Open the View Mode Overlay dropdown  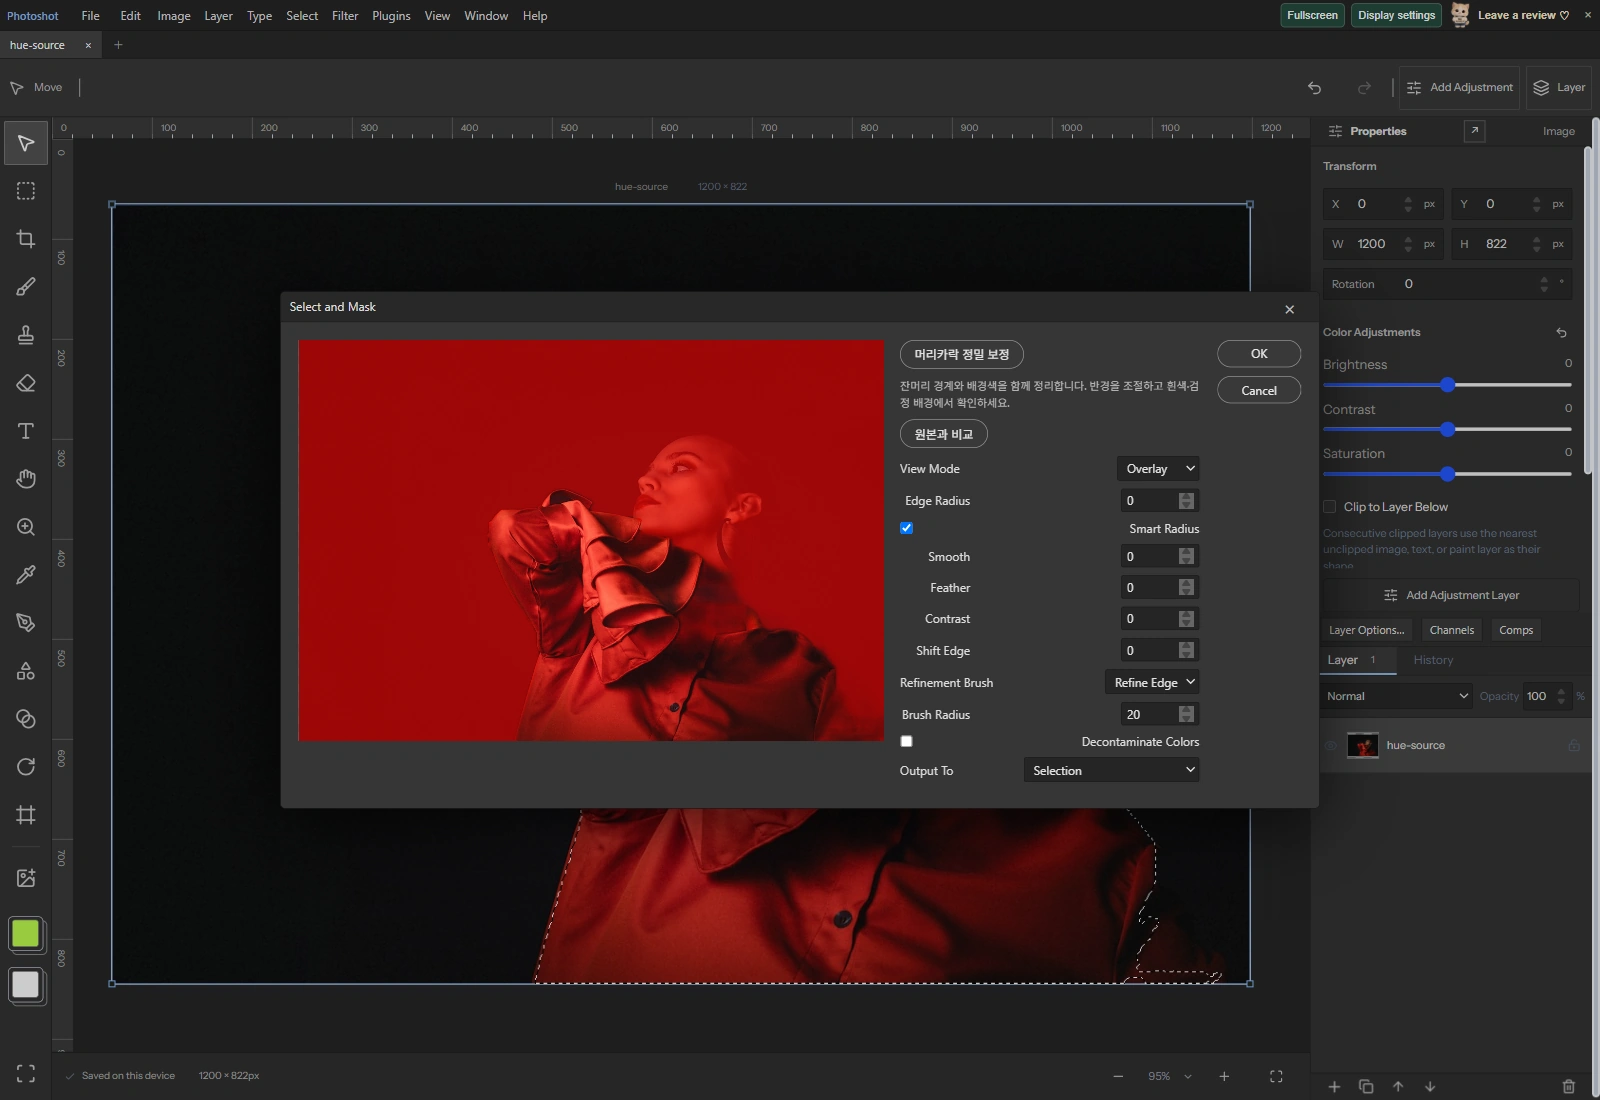1158,469
